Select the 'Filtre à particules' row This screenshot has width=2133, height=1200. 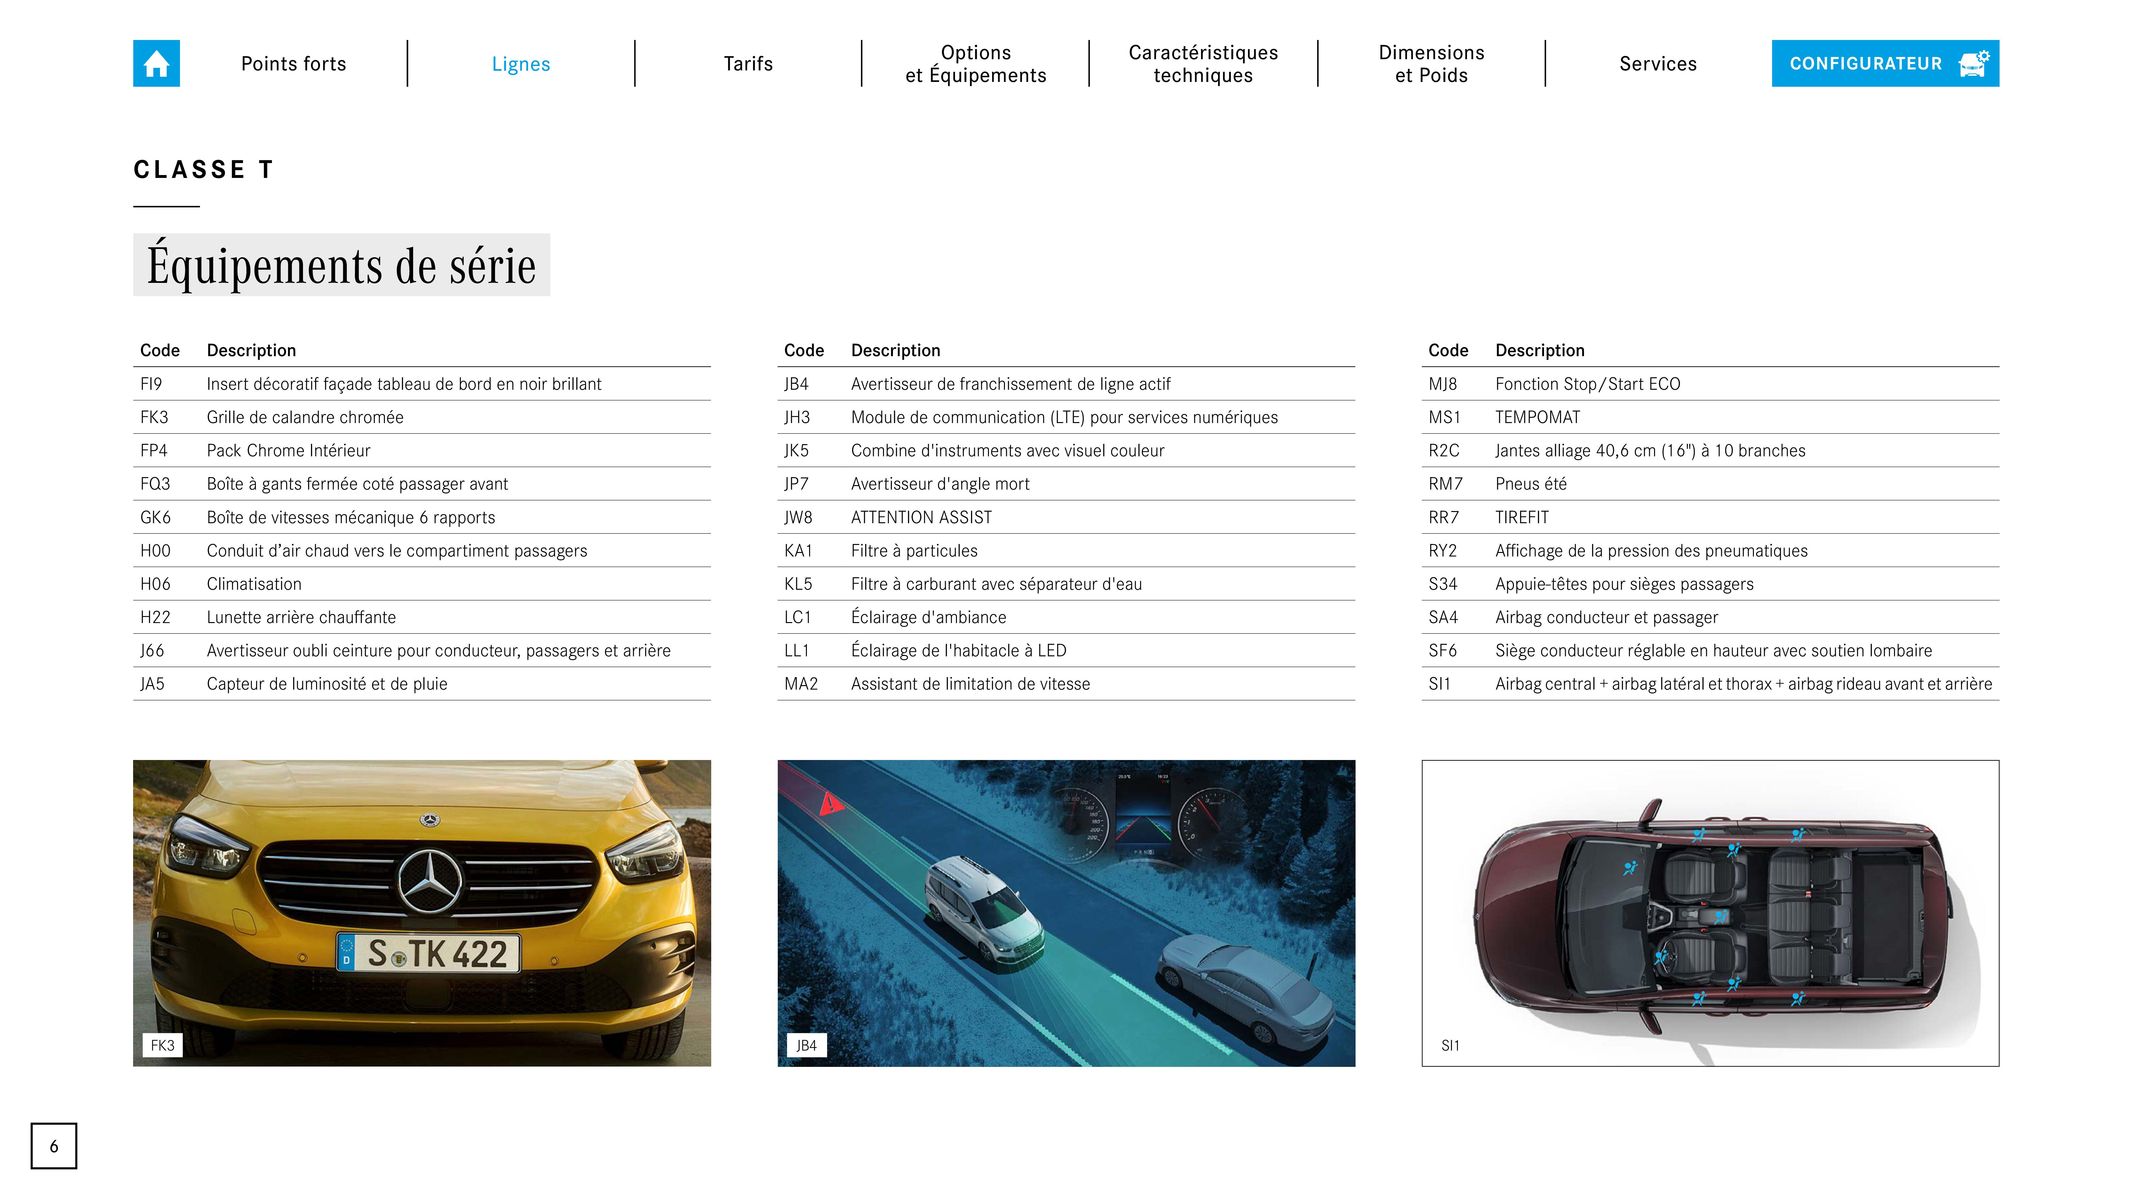point(1066,550)
